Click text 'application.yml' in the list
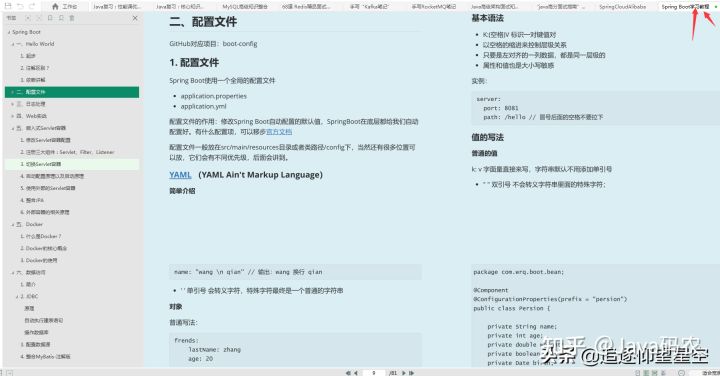The height and width of the screenshot is (376, 720). click(x=203, y=106)
